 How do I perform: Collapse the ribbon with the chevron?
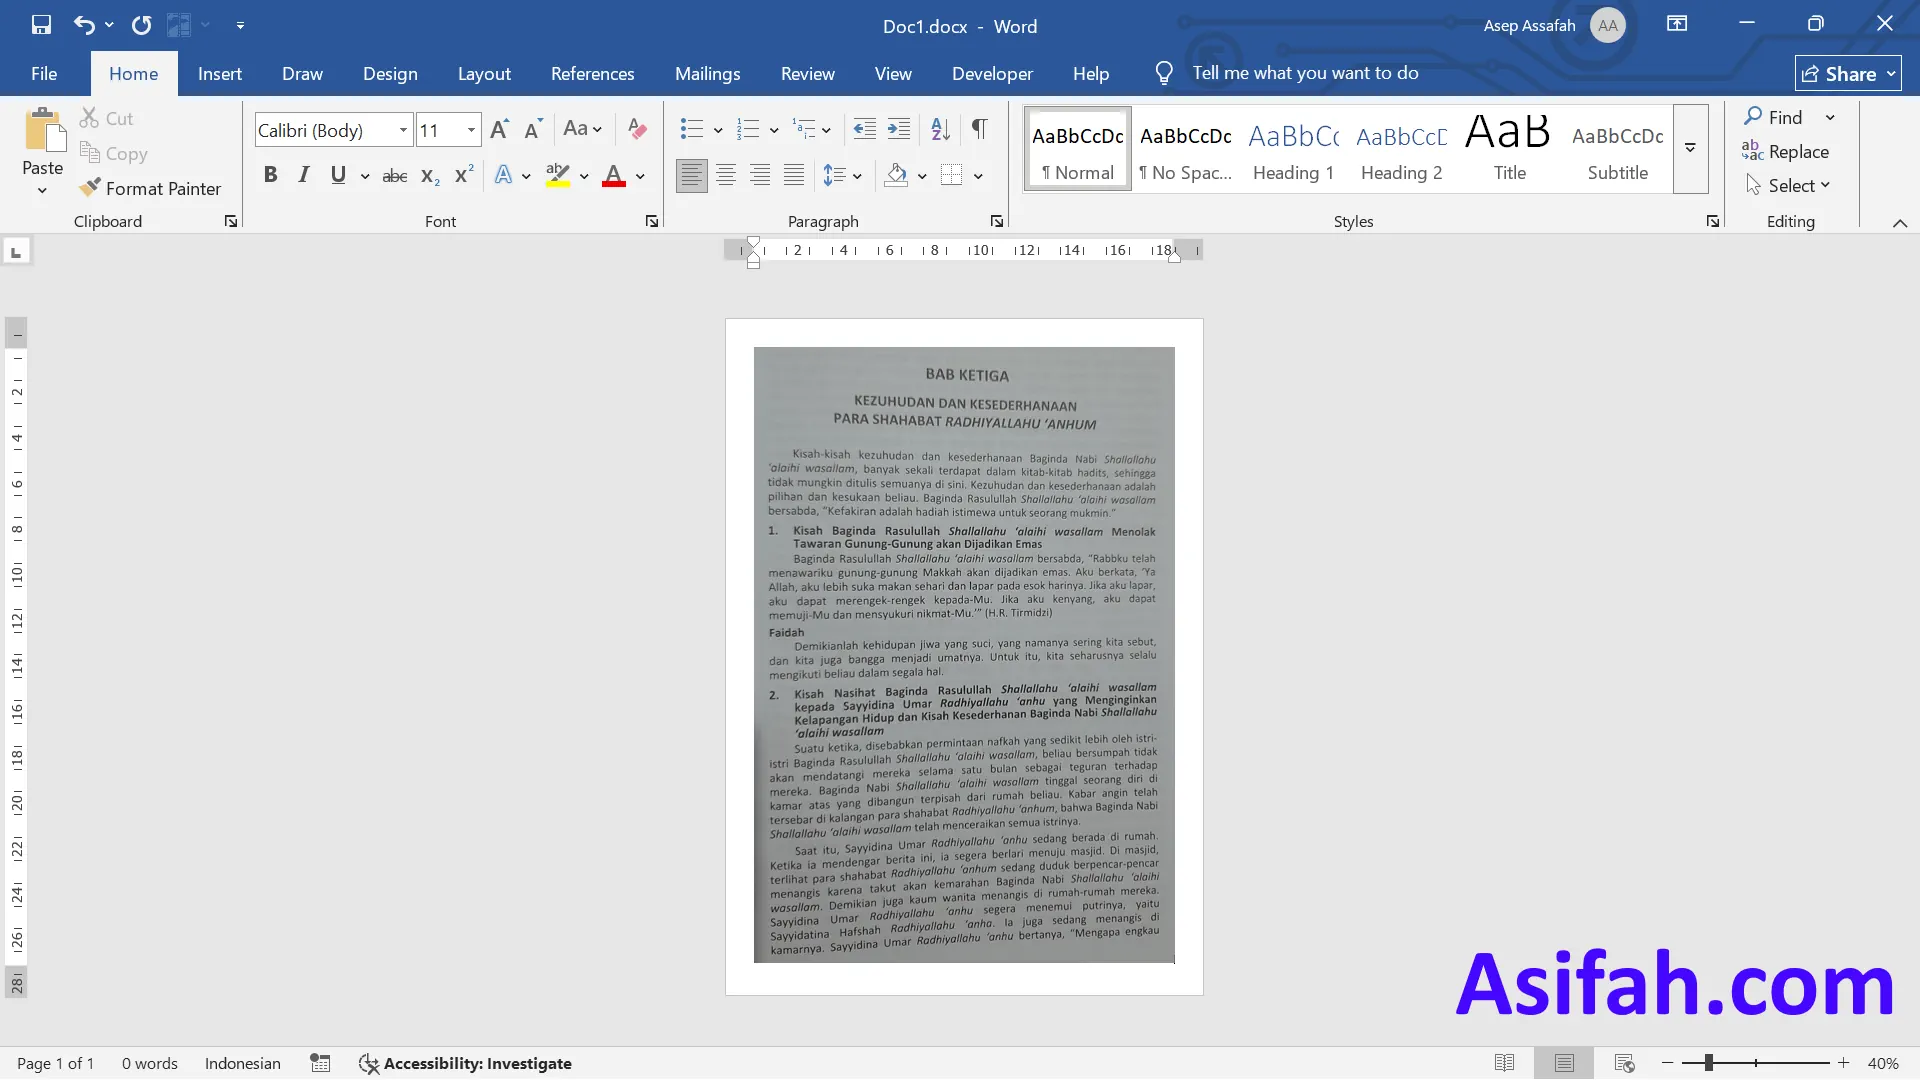click(1900, 222)
